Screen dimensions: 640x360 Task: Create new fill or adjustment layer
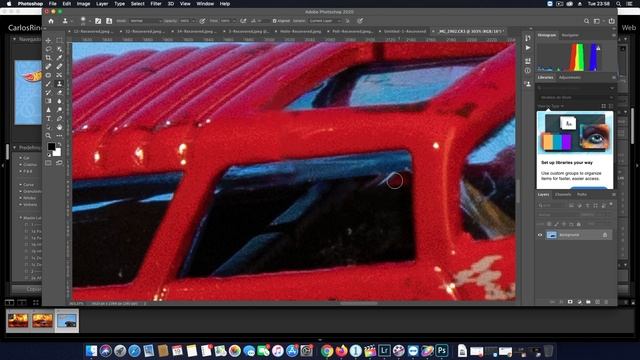tap(579, 302)
